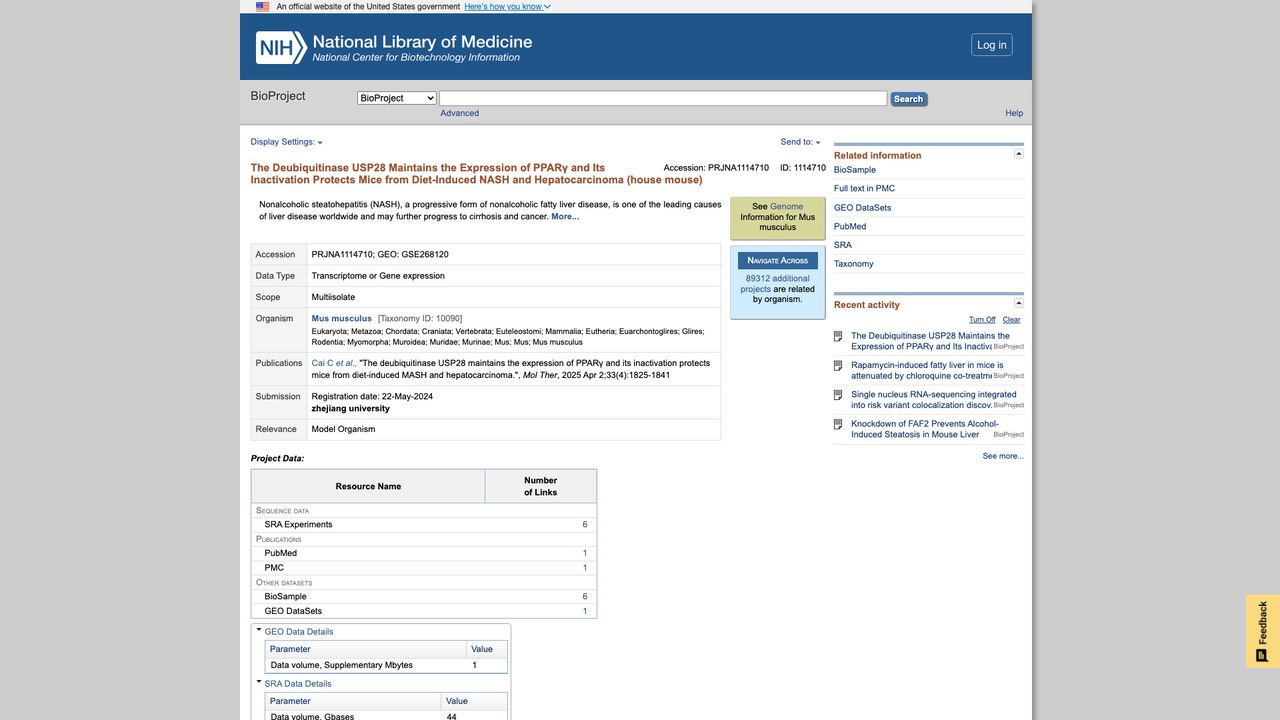Open the Display Settings menu

pyautogui.click(x=286, y=142)
